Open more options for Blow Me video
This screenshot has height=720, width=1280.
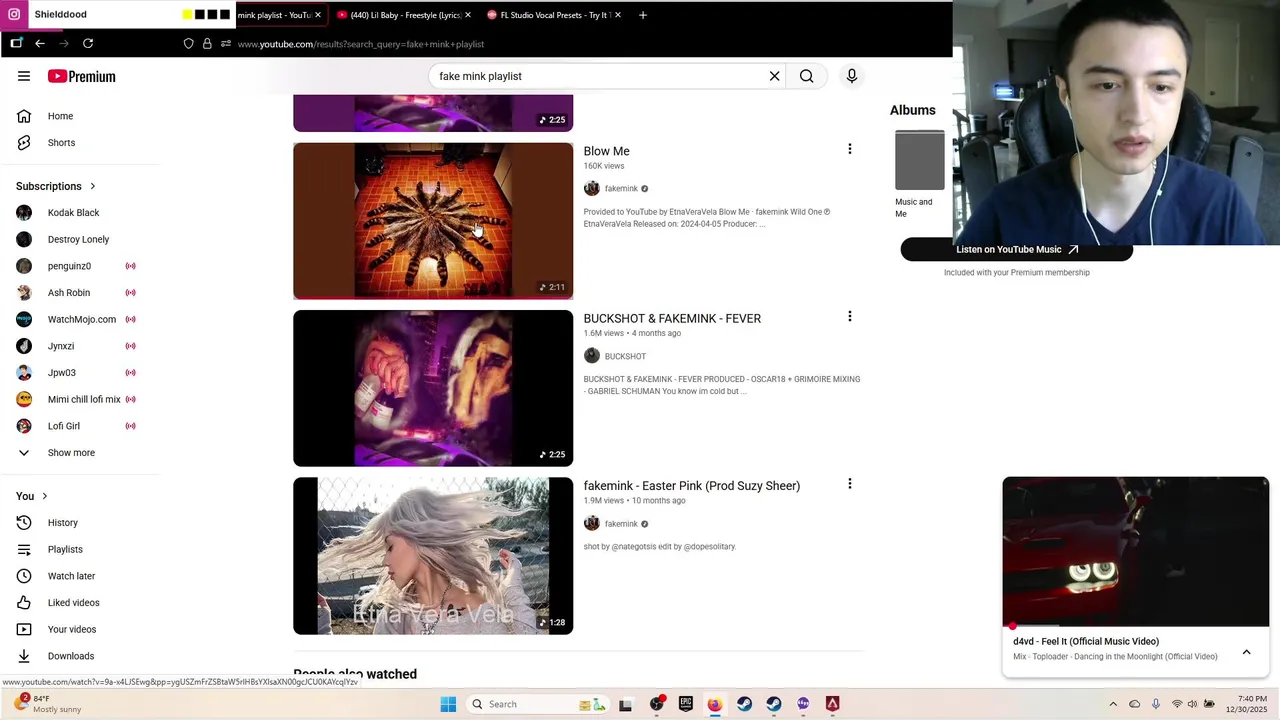coord(850,149)
